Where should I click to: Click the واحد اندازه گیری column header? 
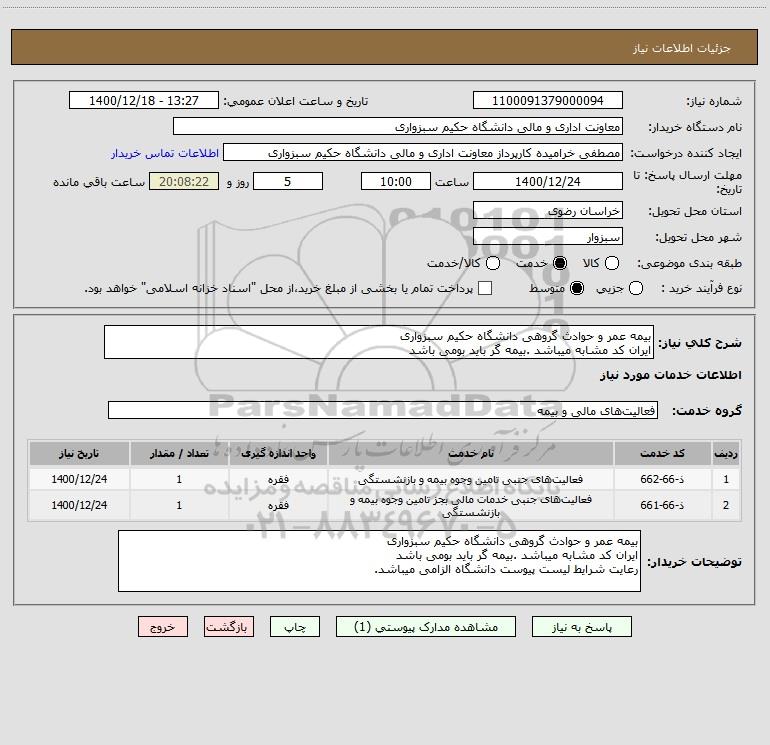coord(278,453)
